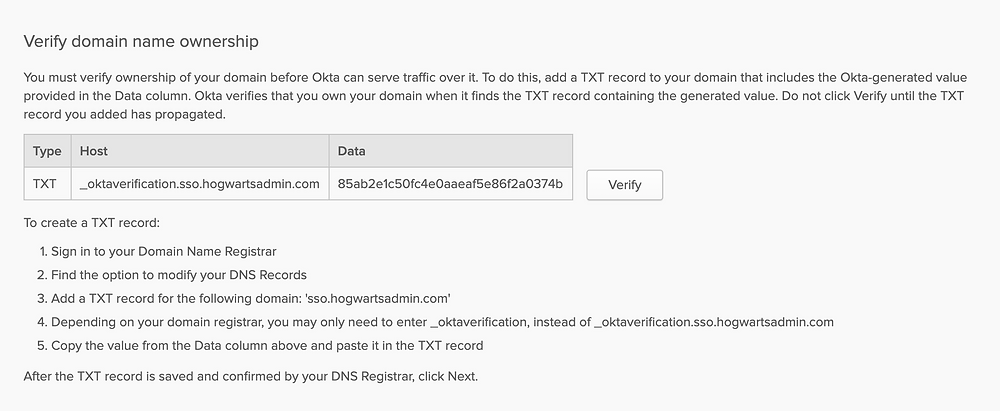Click the intro paragraph about verifying ownership
The image size is (1000, 411).
pos(495,98)
